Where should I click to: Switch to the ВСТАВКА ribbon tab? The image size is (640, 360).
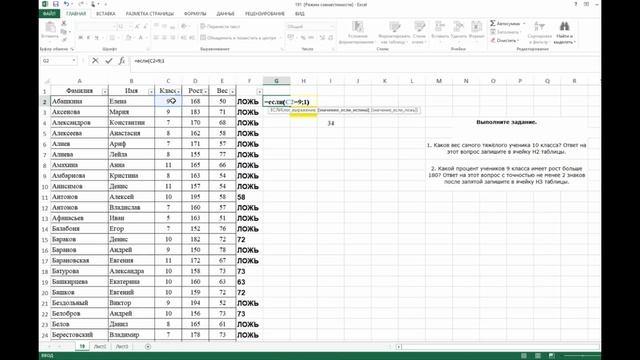click(x=106, y=13)
